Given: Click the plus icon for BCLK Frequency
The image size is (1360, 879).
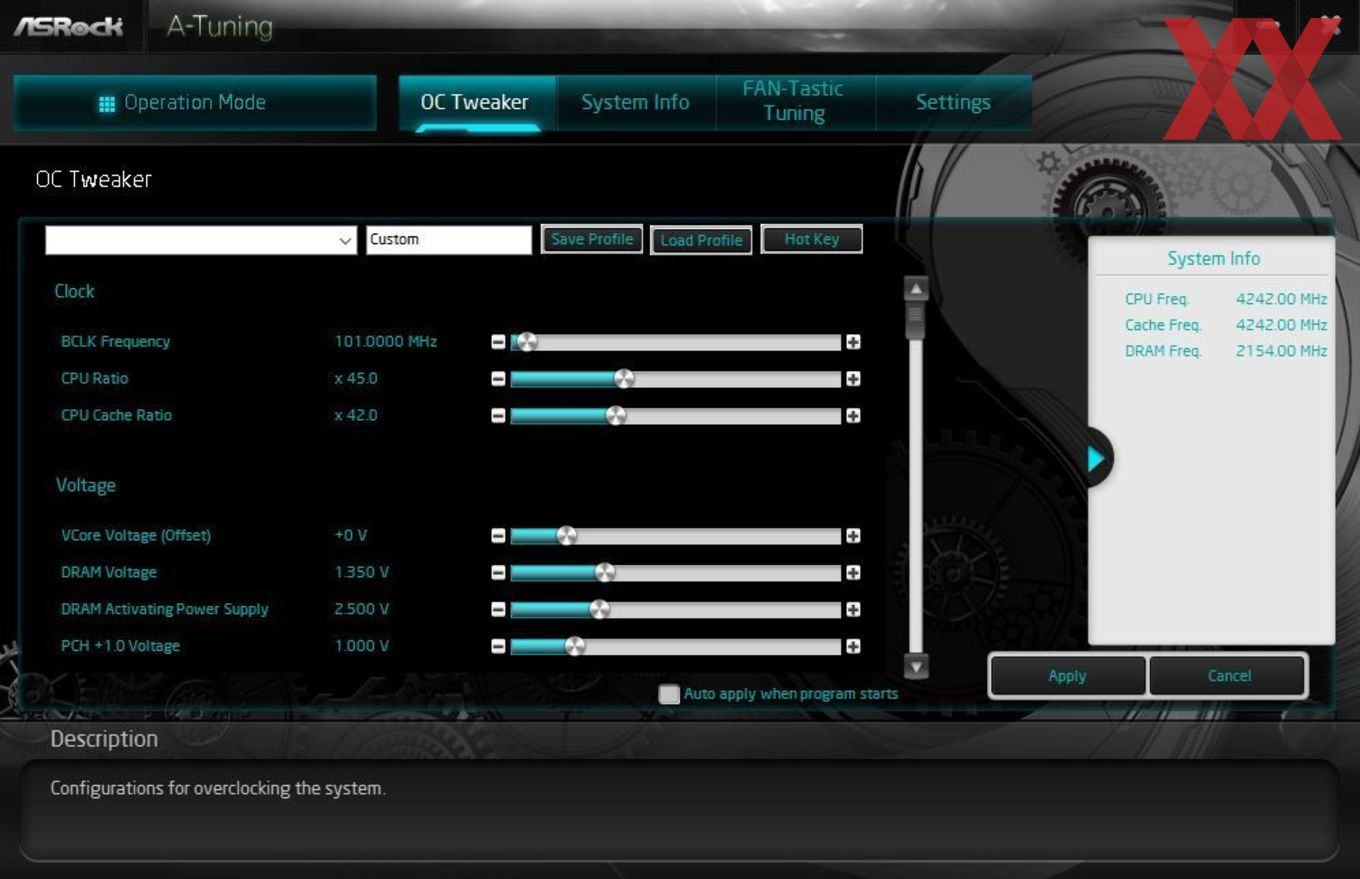Looking at the screenshot, I should point(853,342).
